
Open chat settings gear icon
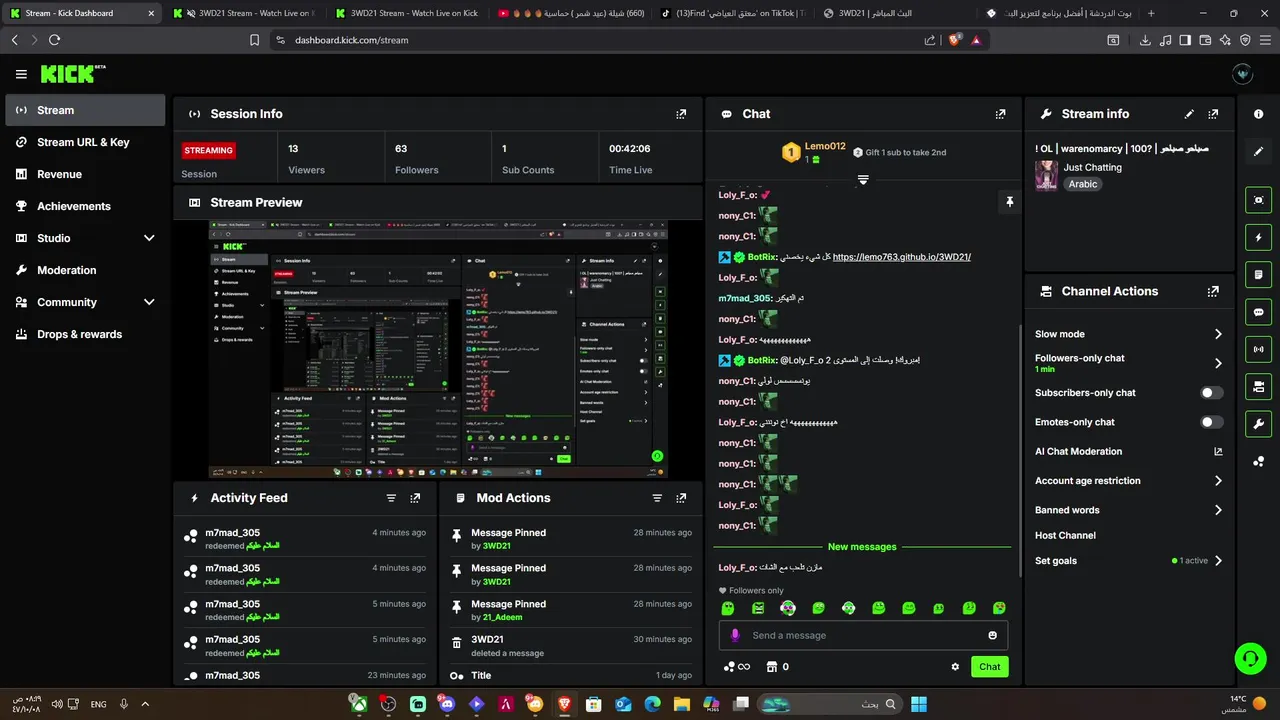955,667
